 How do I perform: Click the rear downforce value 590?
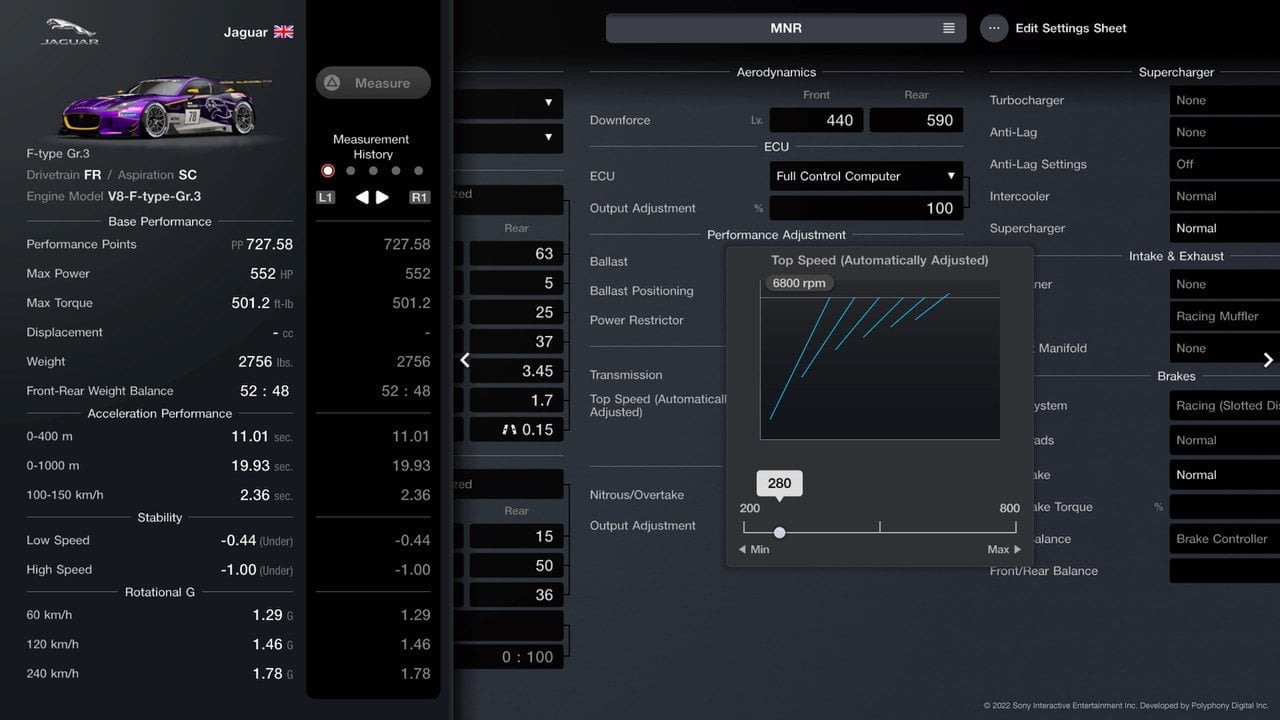[916, 120]
